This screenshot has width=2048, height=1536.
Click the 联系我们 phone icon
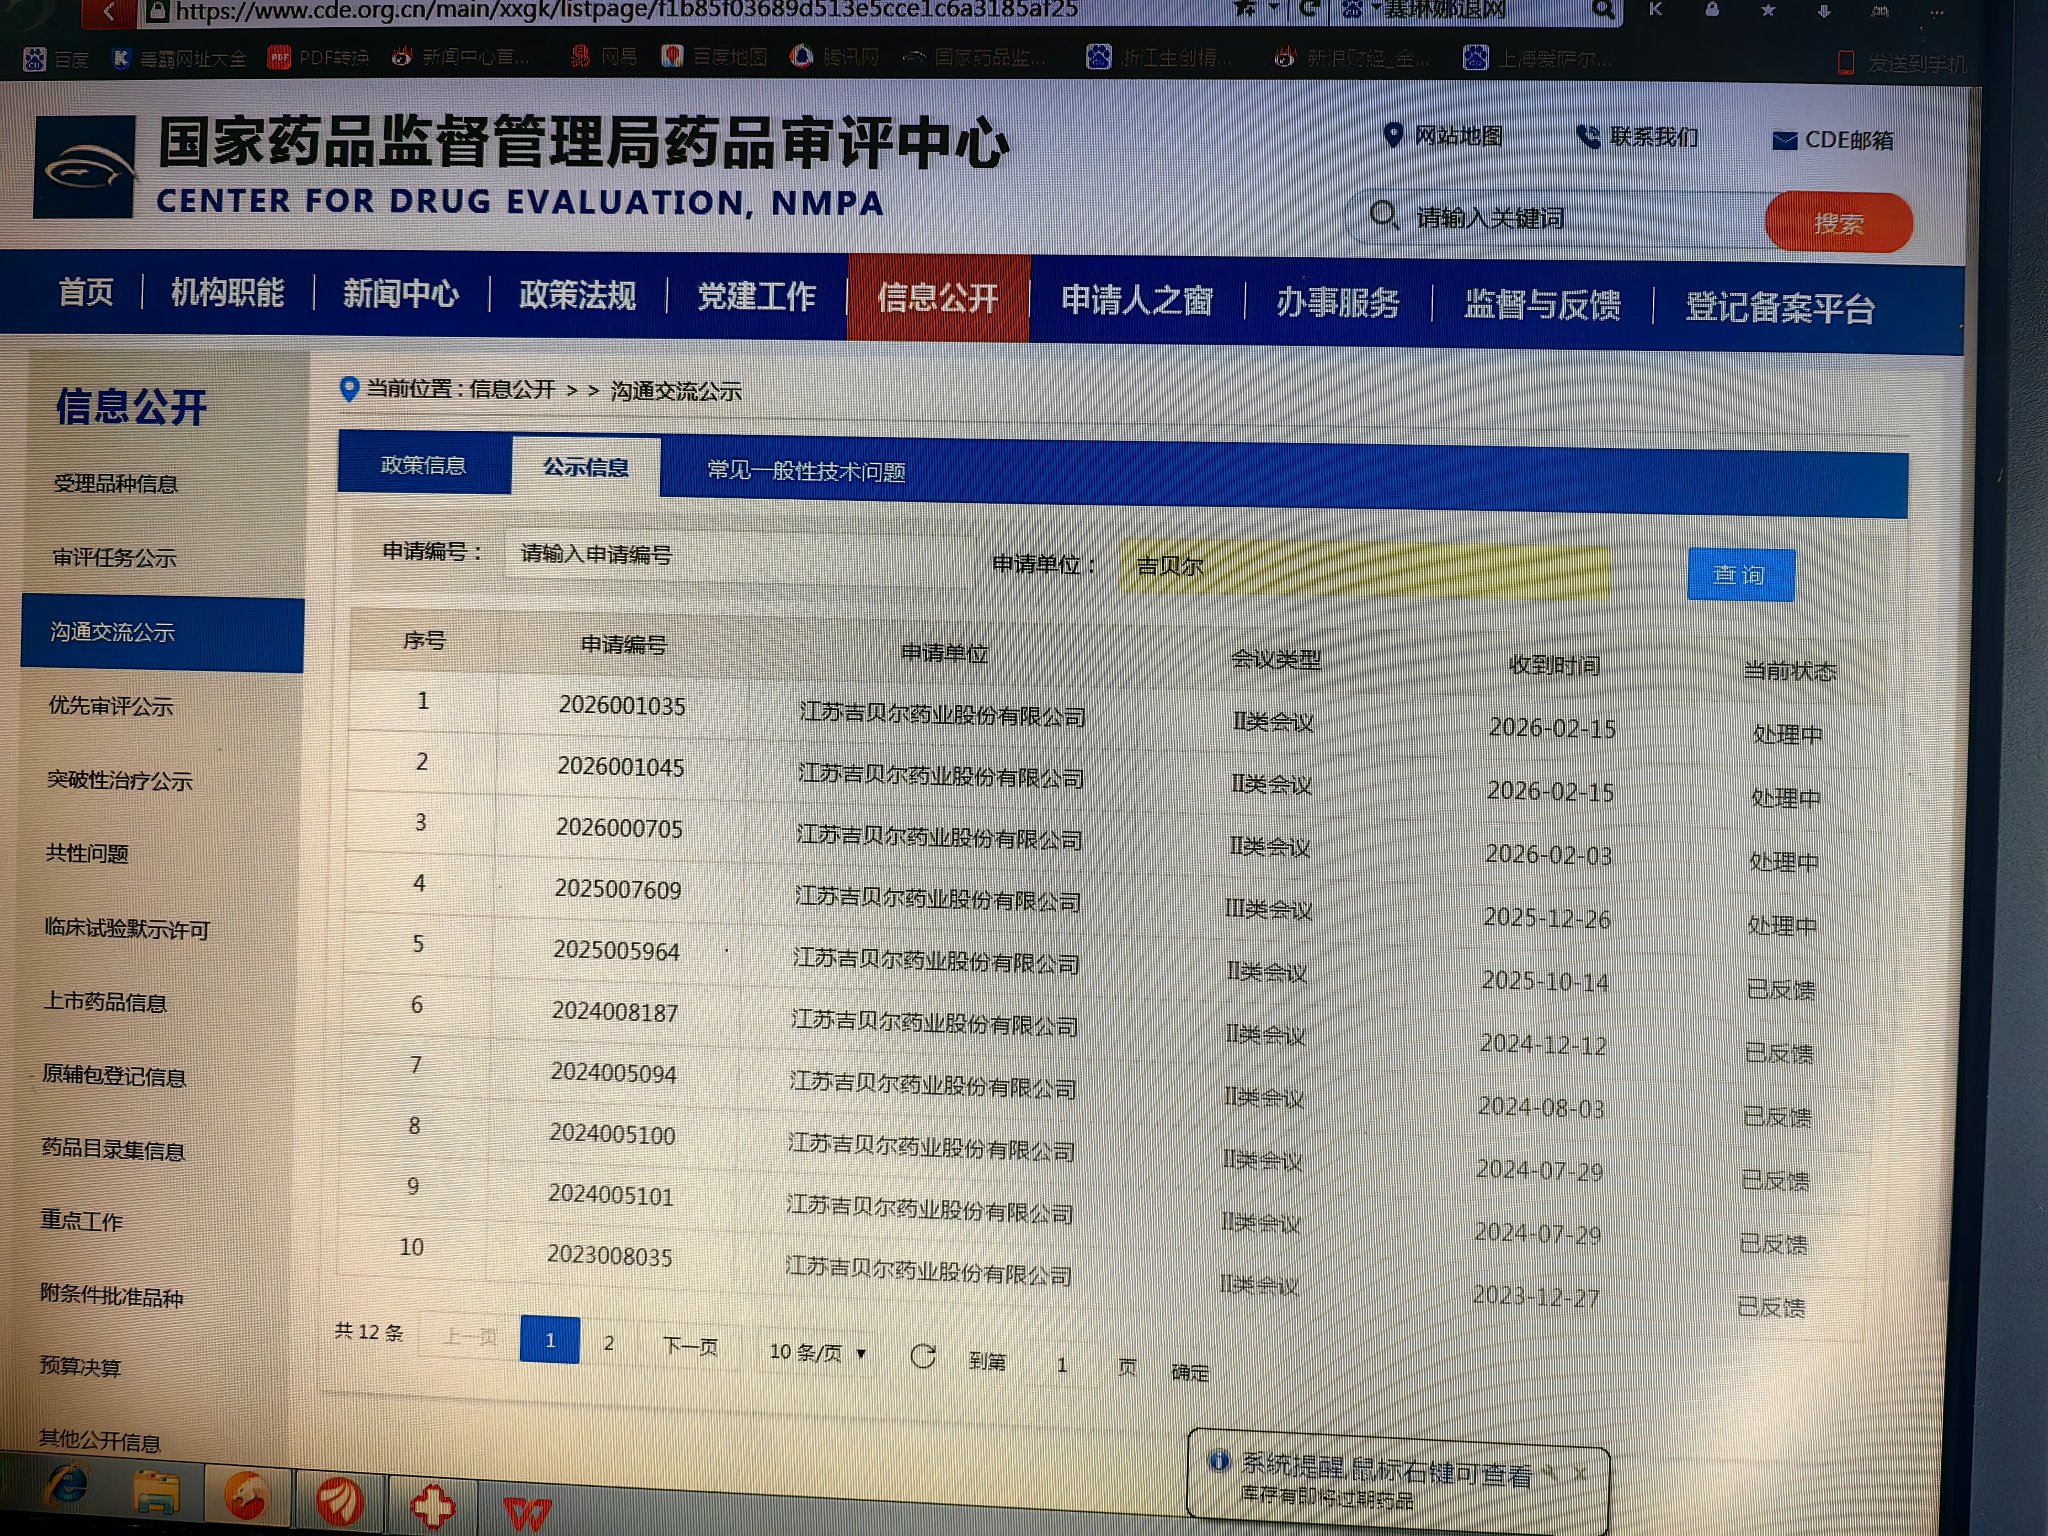coord(1587,136)
